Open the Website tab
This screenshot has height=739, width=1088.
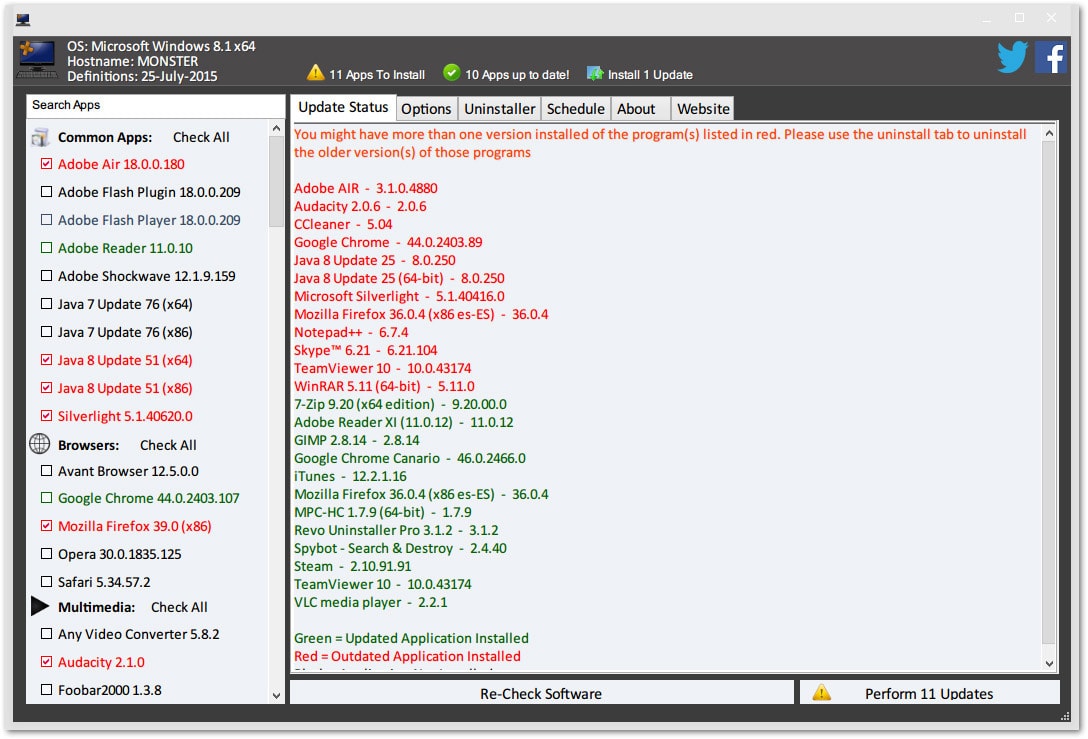703,109
